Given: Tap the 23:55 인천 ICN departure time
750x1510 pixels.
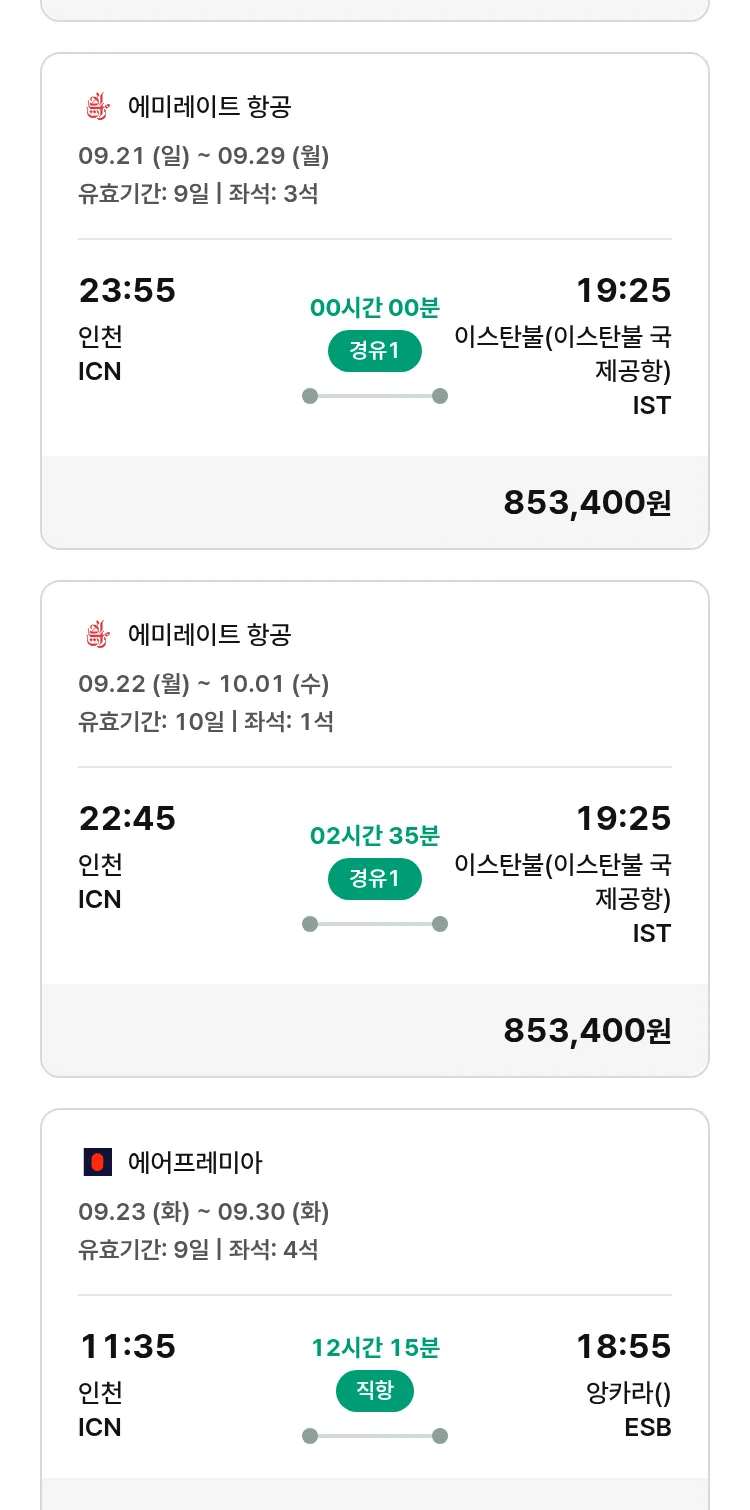Looking at the screenshot, I should 127,291.
